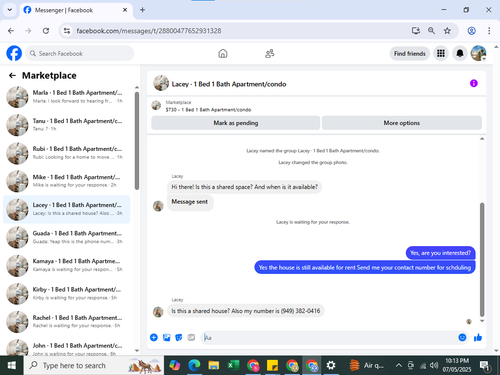
Task: Open the Friends icon in top navigation
Action: [x=269, y=53]
